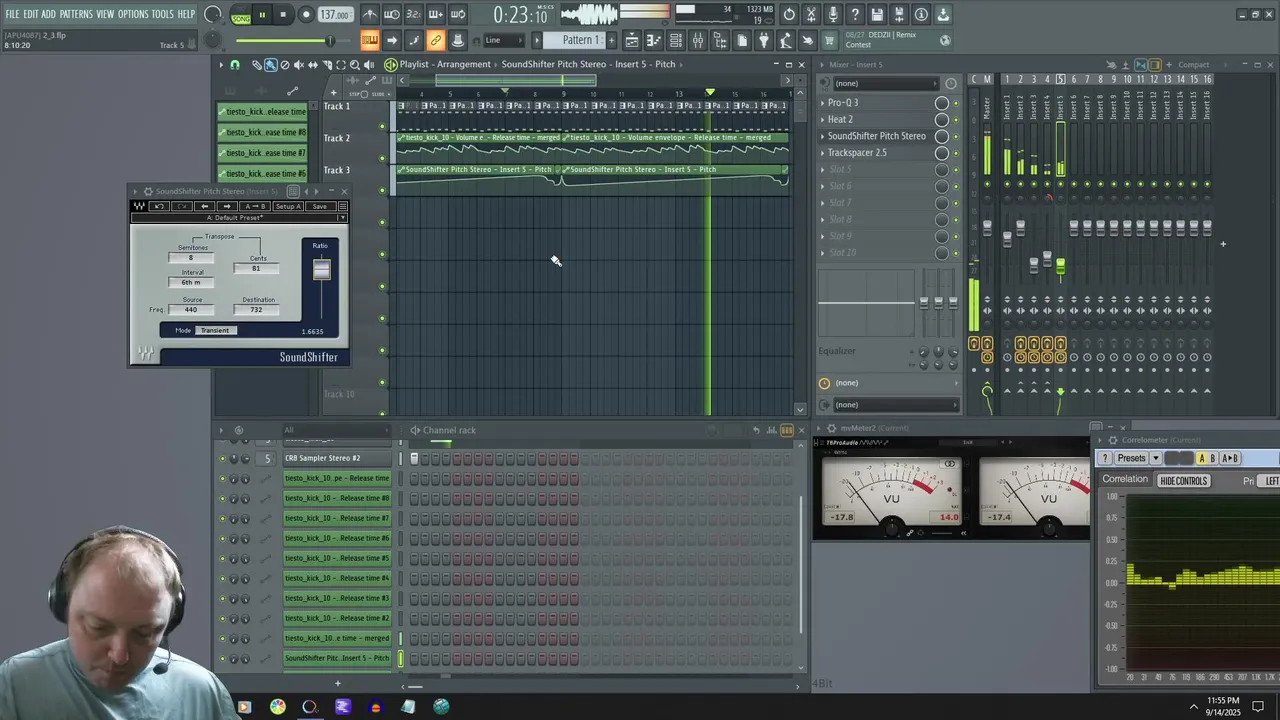
Task: Click the record button
Action: [x=306, y=15]
